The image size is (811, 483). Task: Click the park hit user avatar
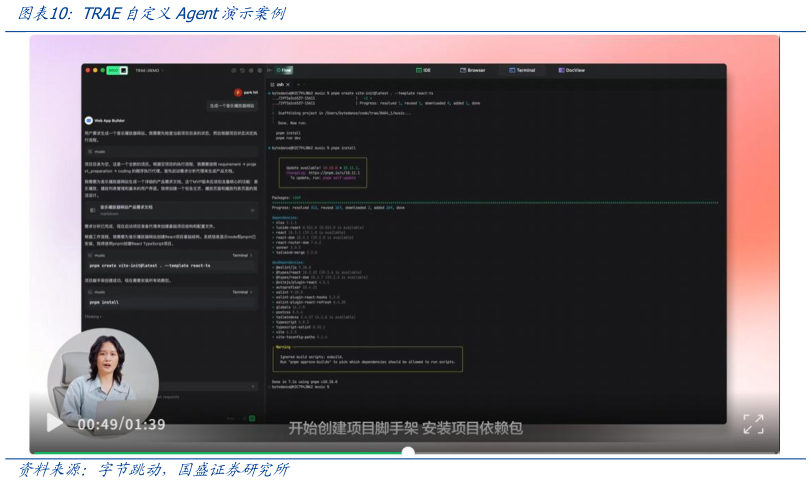pyautogui.click(x=238, y=91)
